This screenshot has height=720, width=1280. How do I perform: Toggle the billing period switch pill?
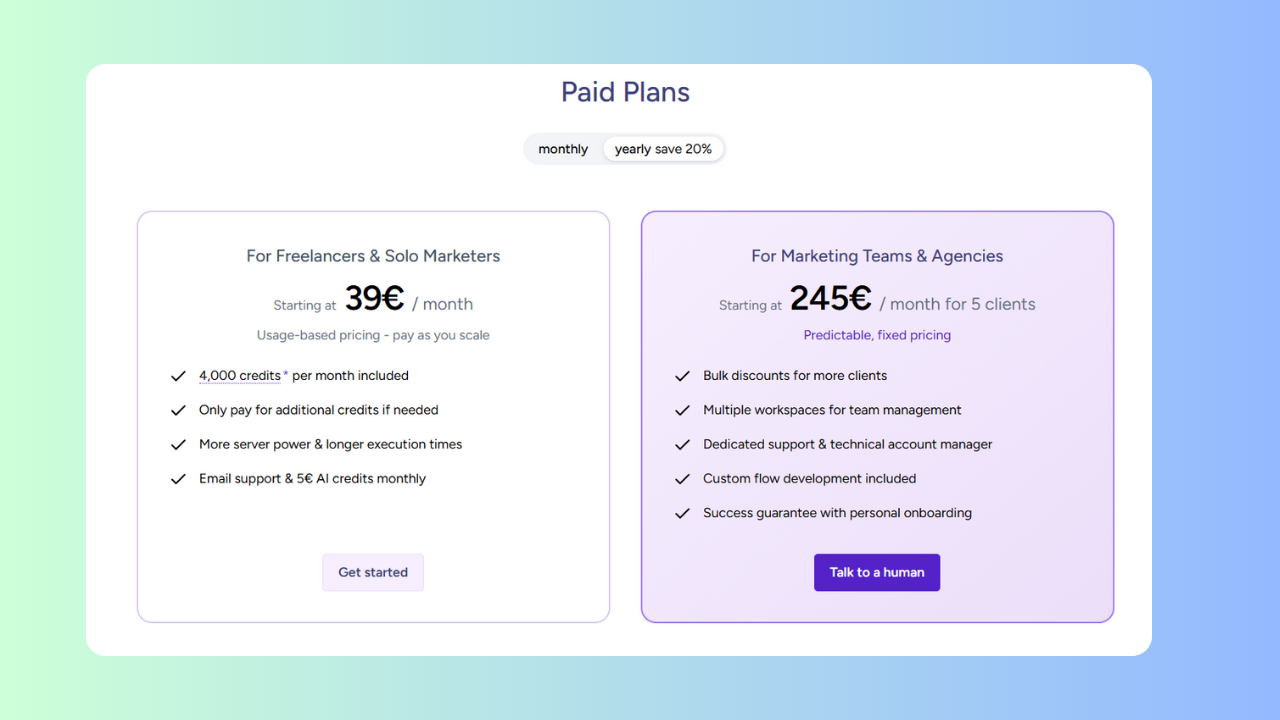click(625, 148)
